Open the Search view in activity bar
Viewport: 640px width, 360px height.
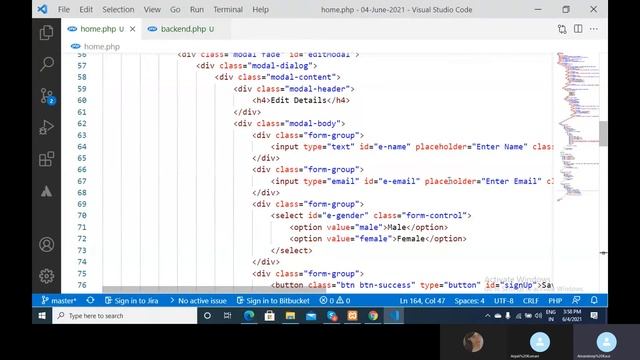[x=47, y=64]
